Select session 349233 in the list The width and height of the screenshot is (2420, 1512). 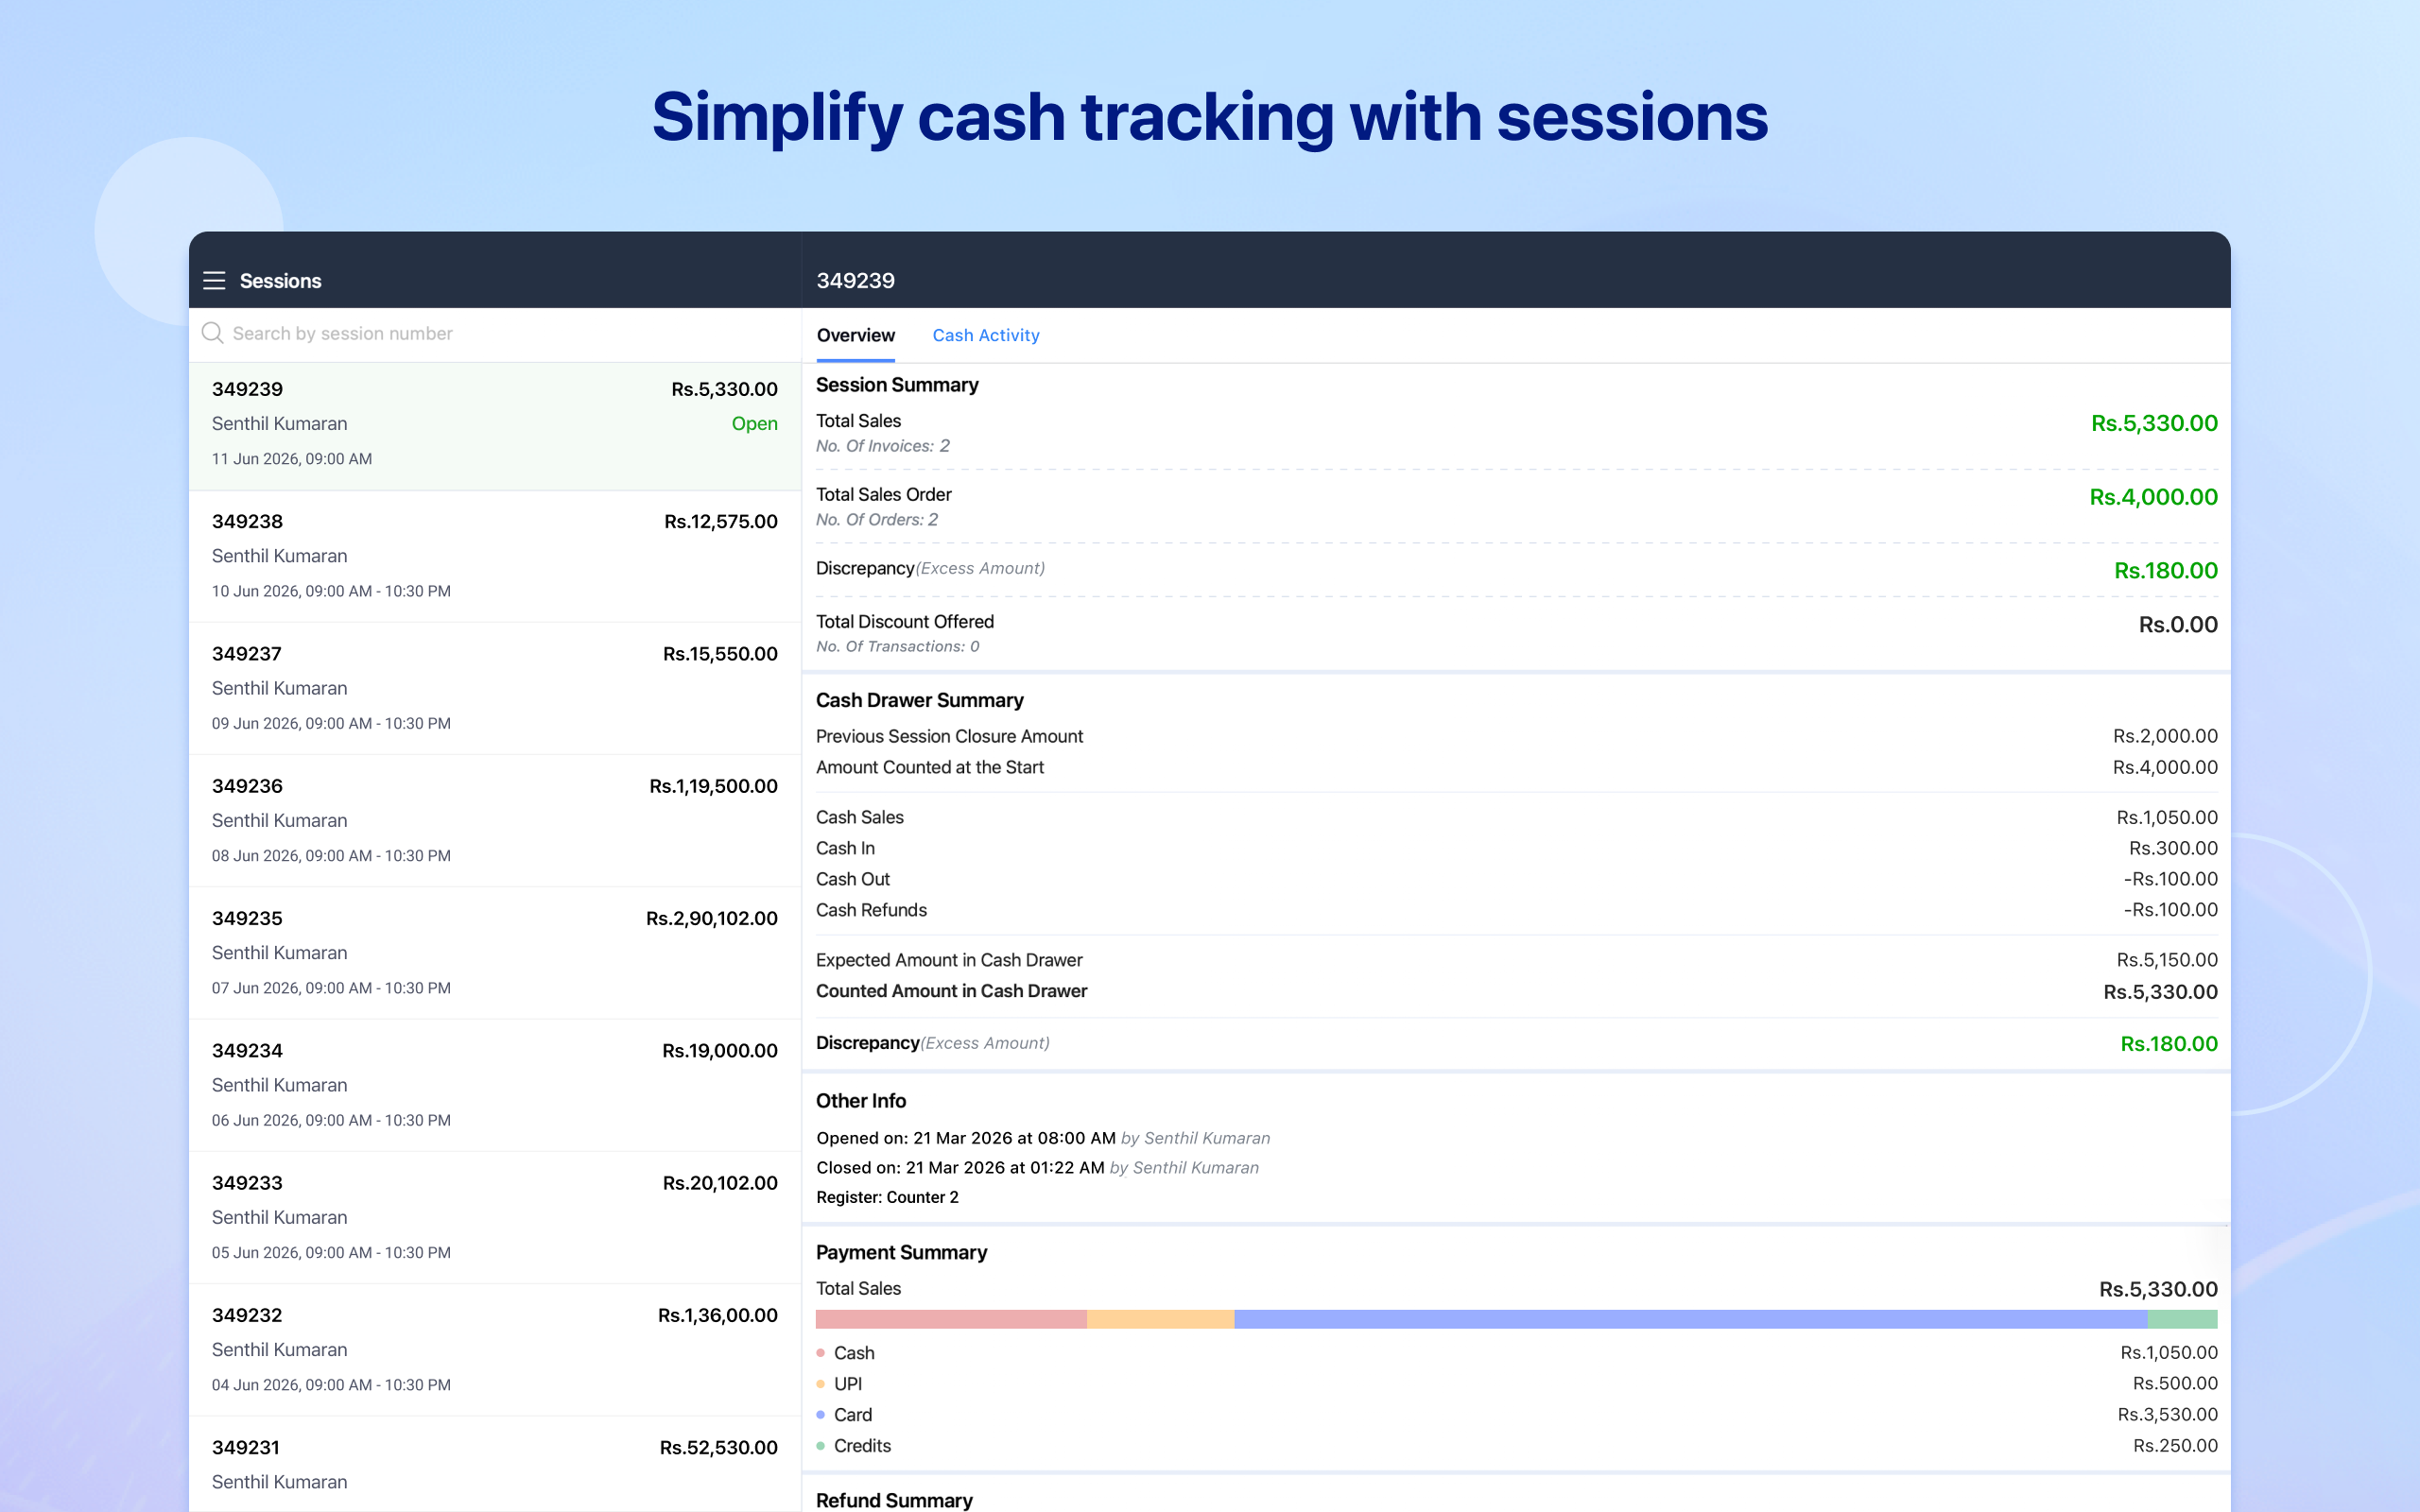click(x=495, y=1217)
